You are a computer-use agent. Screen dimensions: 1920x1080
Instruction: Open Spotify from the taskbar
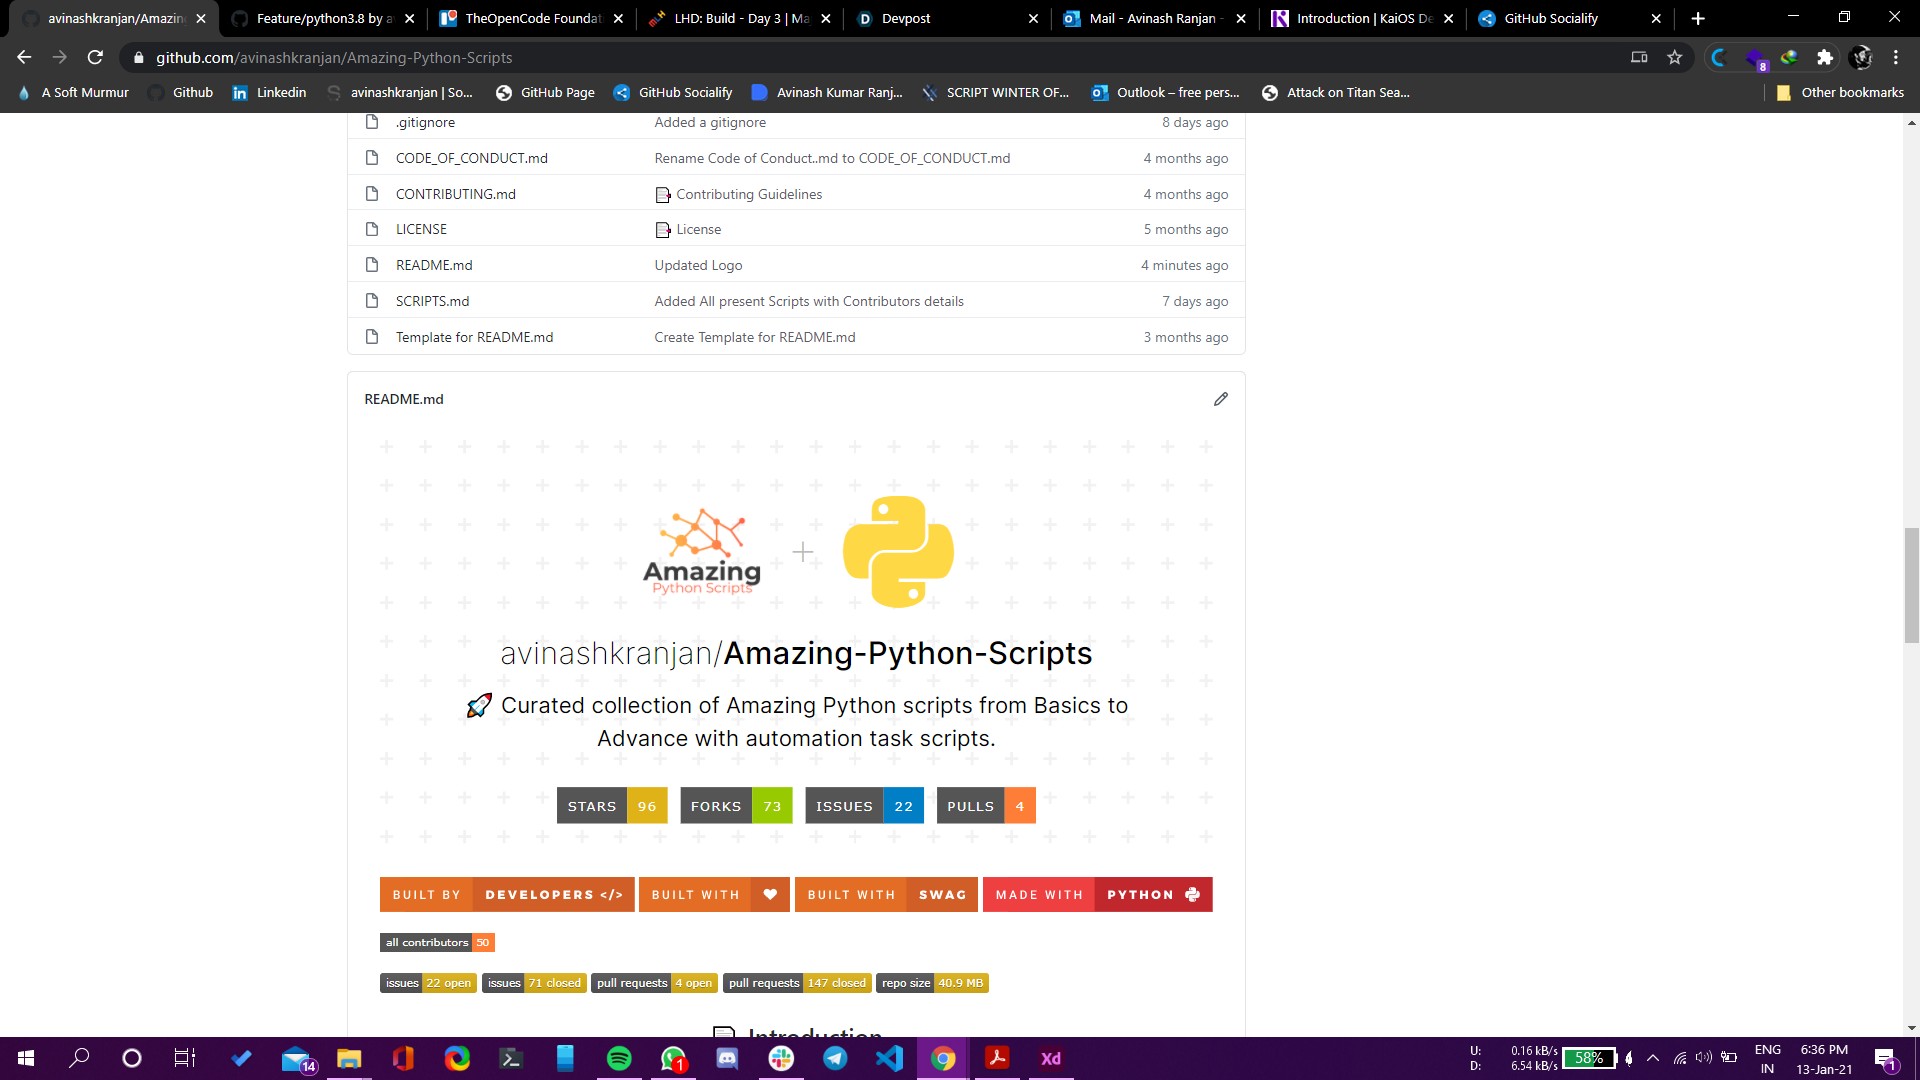tap(619, 1058)
